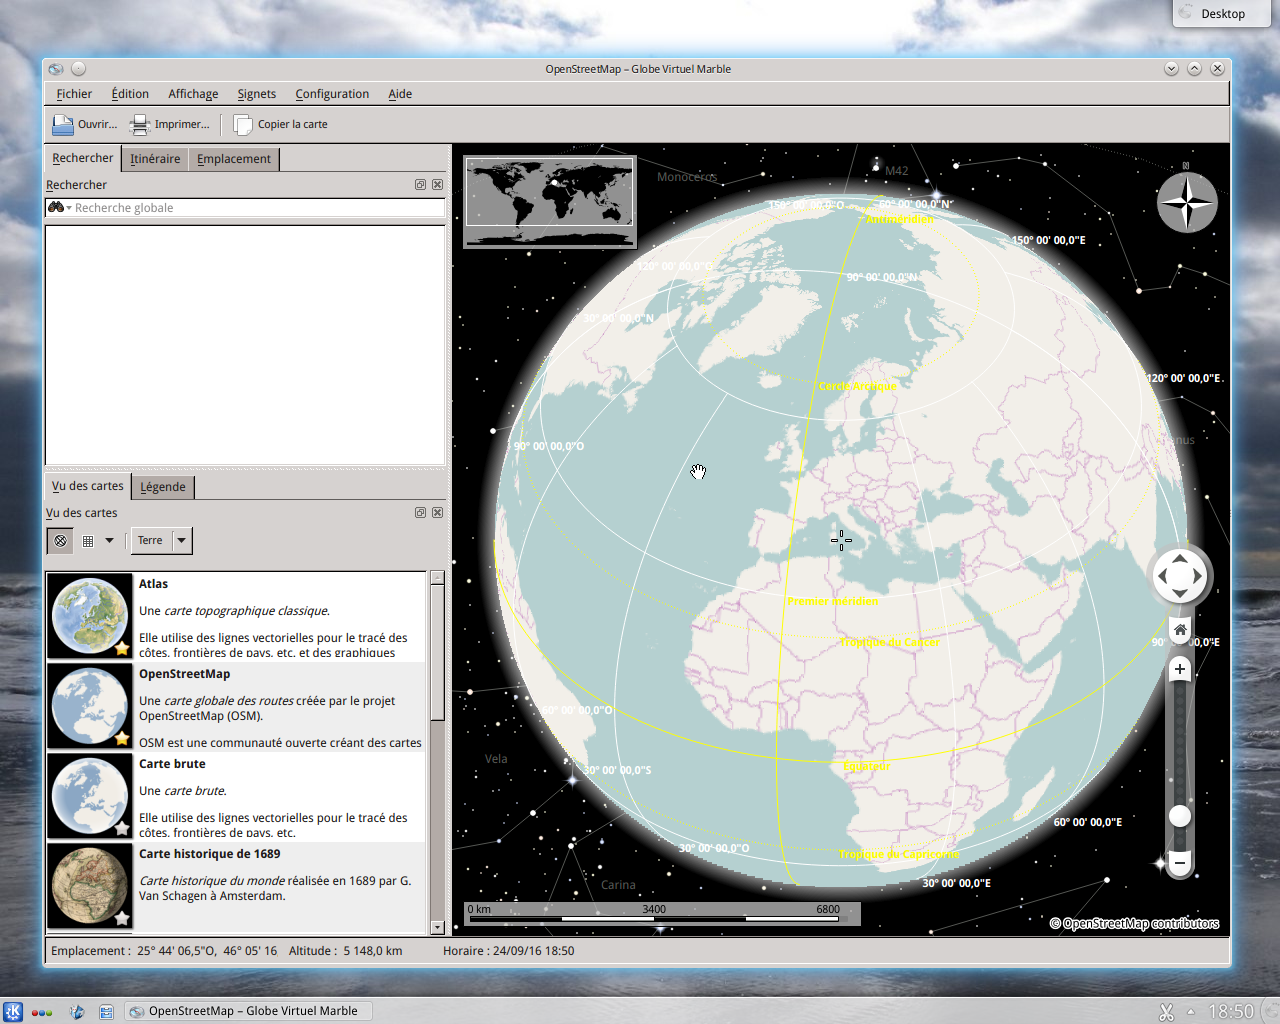
Task: Click the compass rose on the map
Action: click(x=1187, y=202)
